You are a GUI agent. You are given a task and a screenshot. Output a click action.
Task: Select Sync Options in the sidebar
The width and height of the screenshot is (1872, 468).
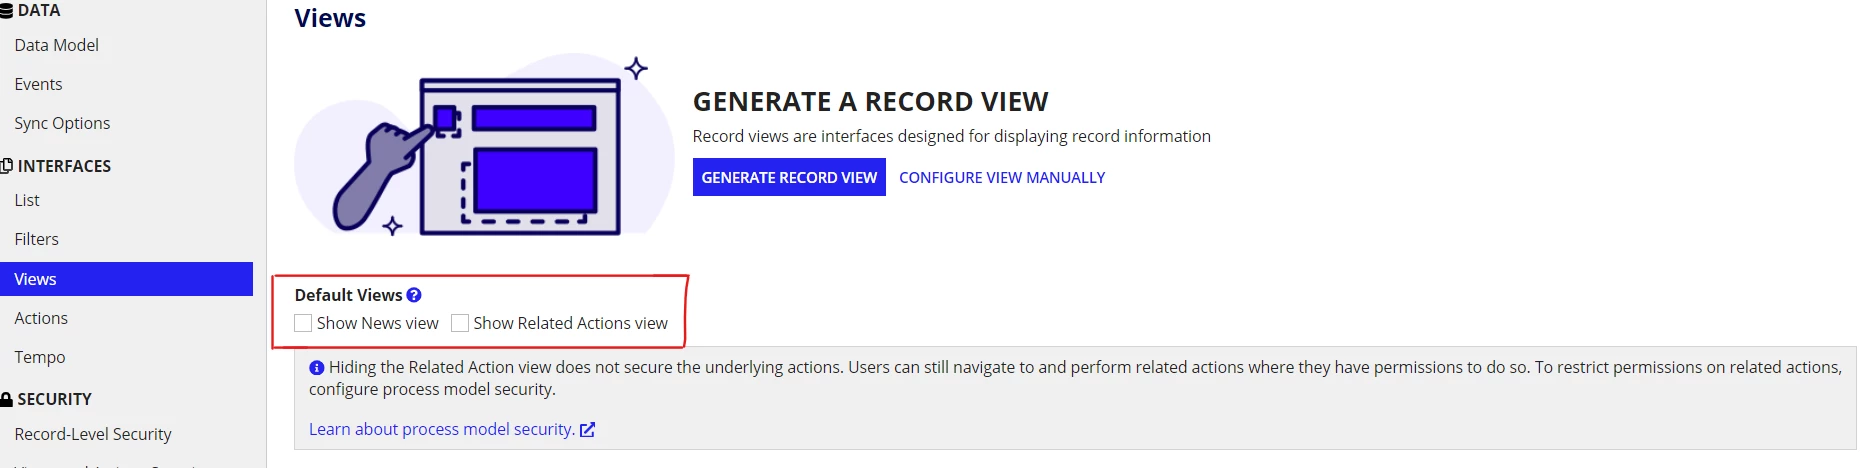coord(62,123)
